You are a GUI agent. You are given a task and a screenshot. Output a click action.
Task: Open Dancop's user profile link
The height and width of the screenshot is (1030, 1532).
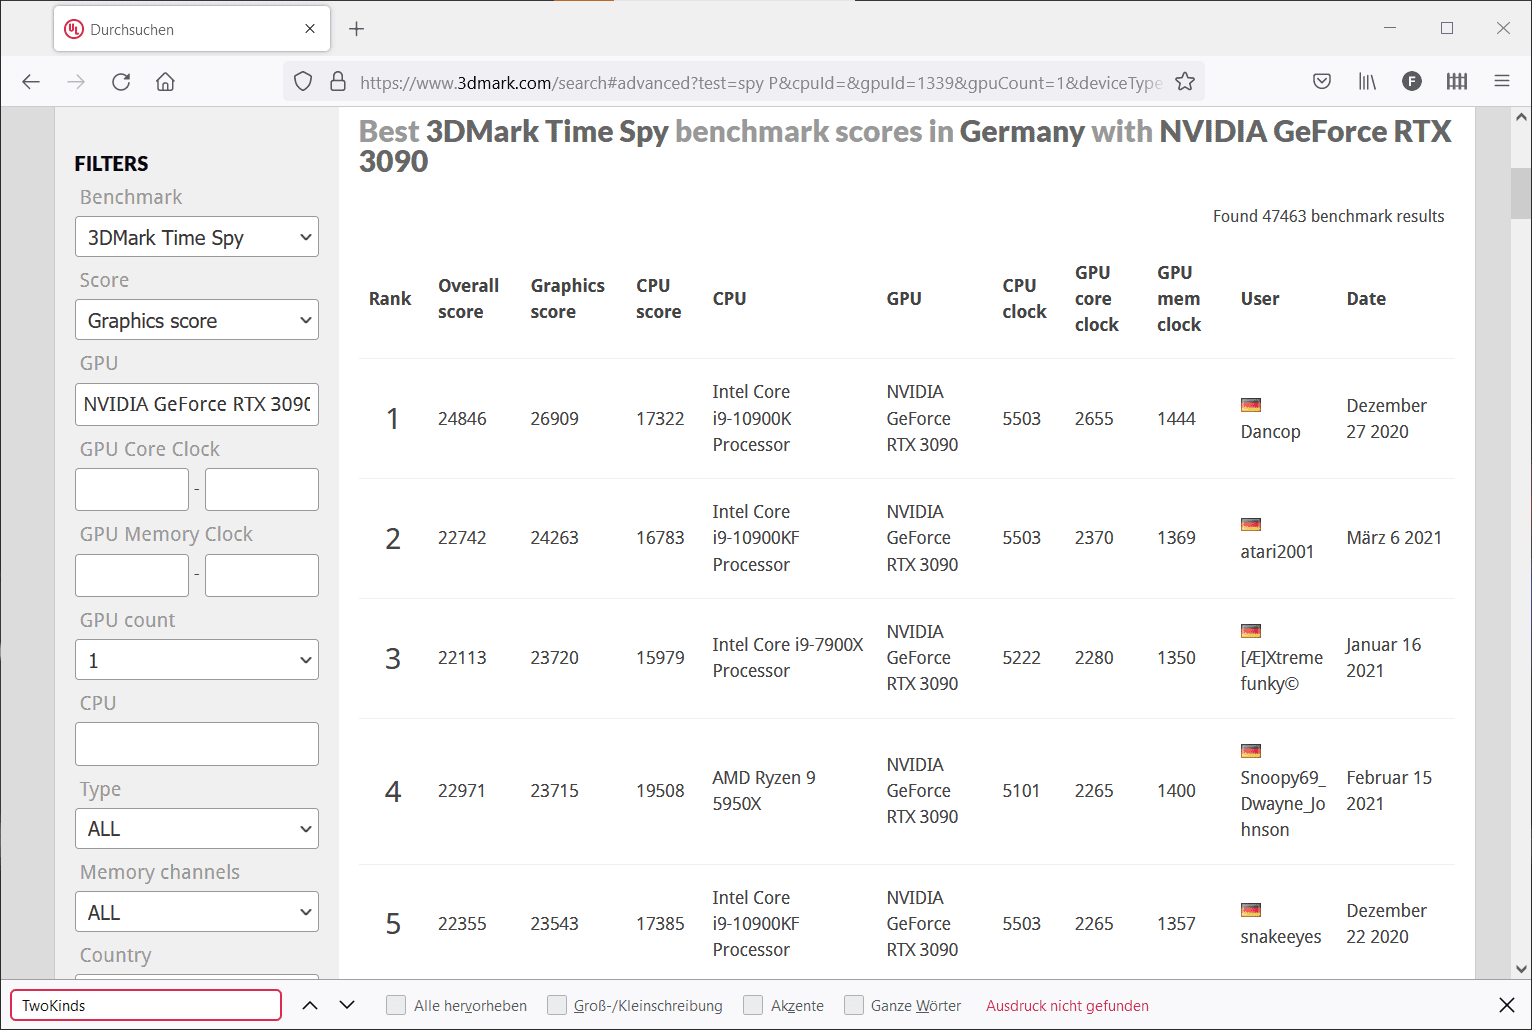click(x=1270, y=432)
